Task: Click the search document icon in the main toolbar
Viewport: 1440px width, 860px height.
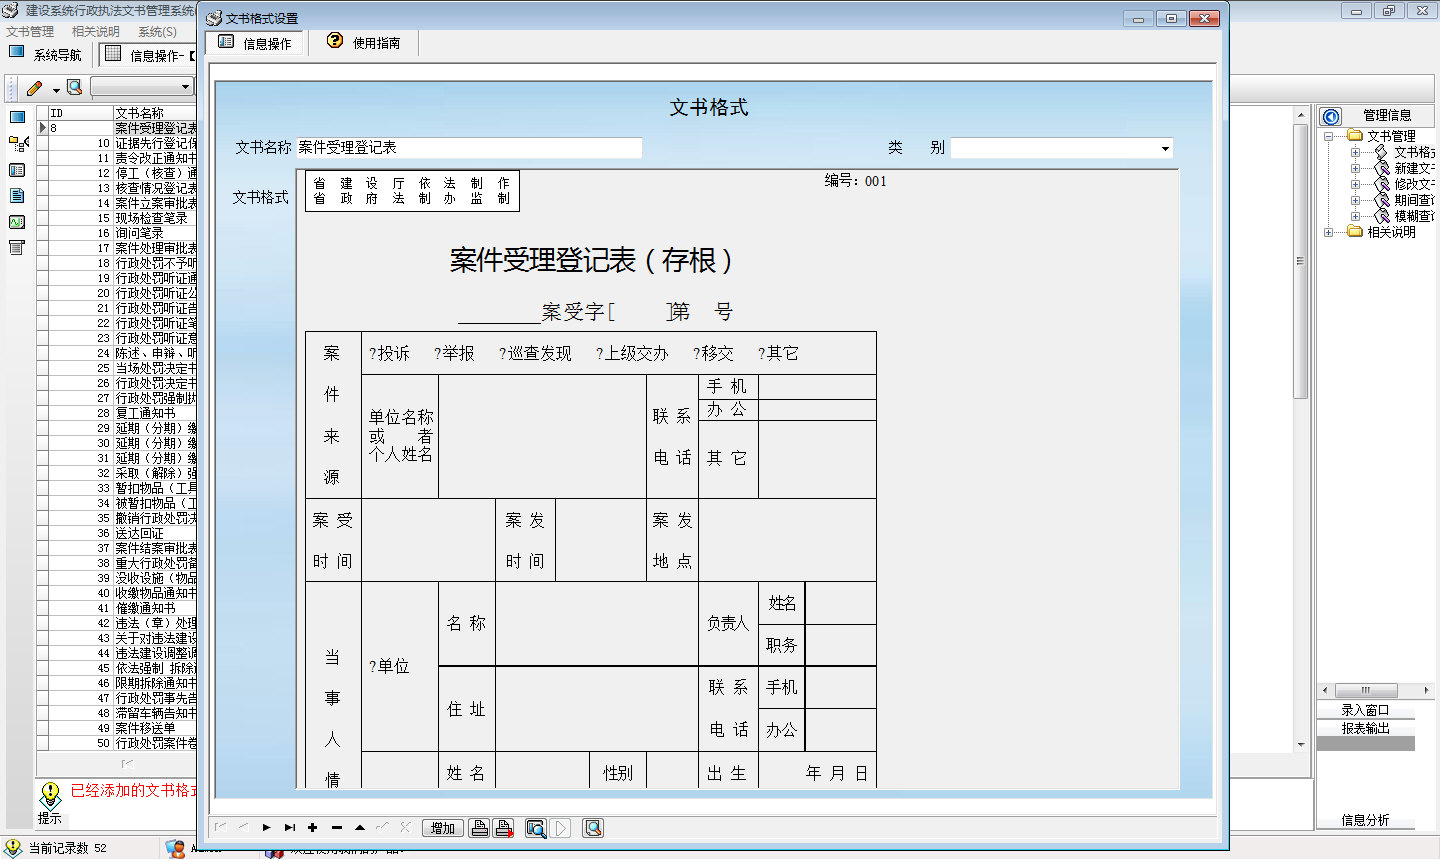Action: pos(74,87)
